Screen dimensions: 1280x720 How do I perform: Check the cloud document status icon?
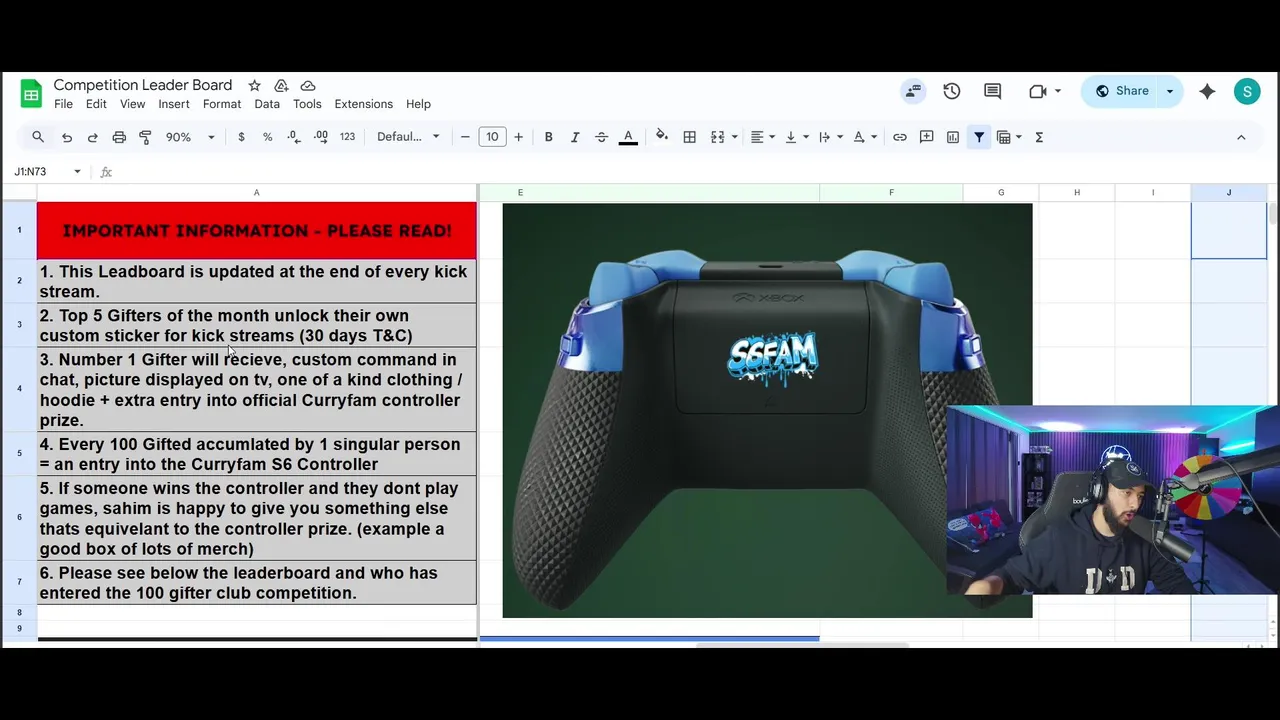click(308, 86)
